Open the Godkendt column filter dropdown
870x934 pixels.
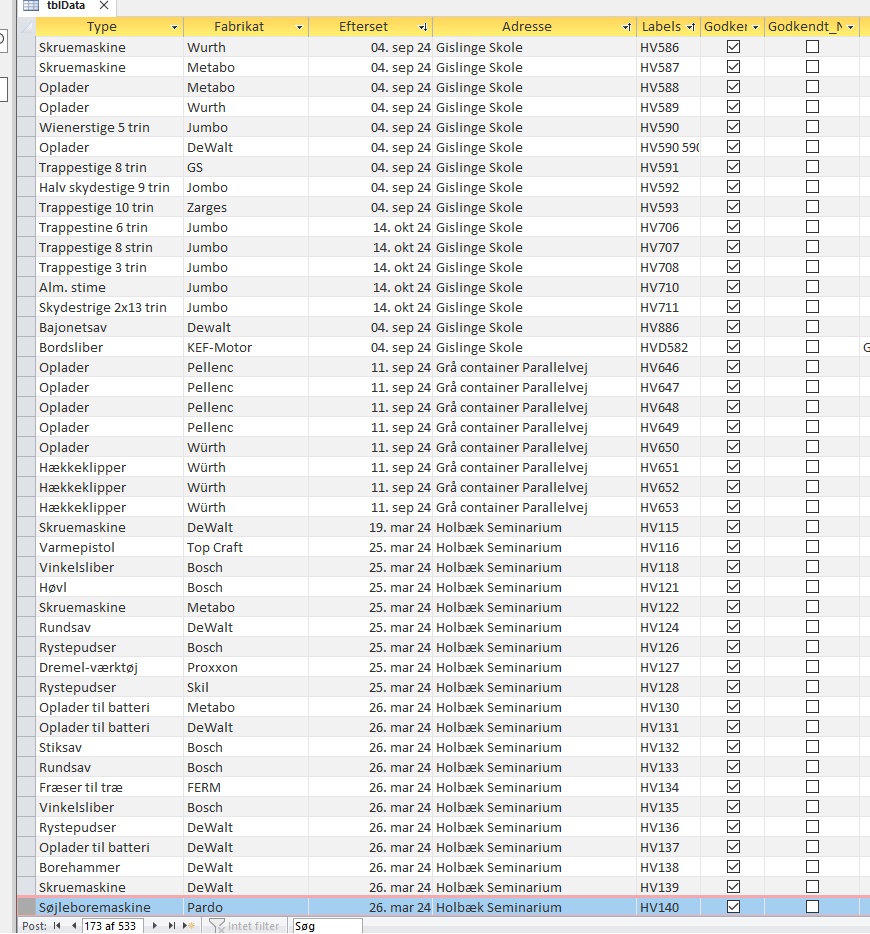click(x=755, y=27)
